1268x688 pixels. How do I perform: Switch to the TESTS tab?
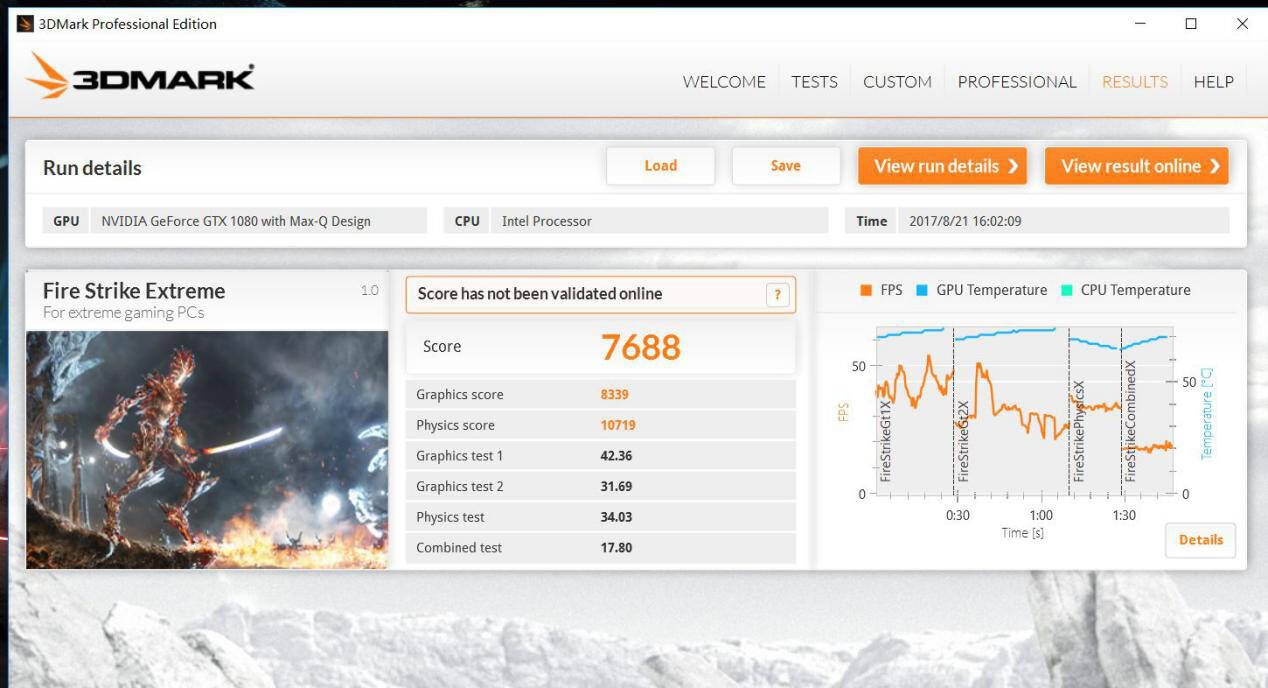tap(814, 82)
